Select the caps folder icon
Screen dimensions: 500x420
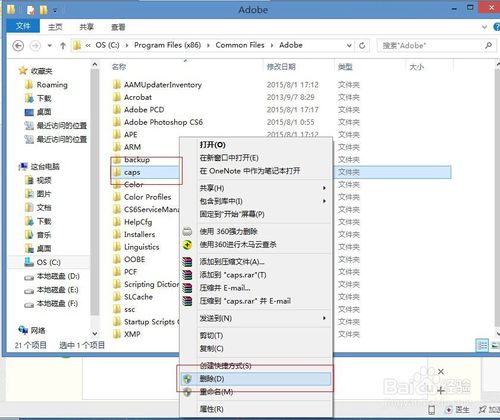click(117, 172)
